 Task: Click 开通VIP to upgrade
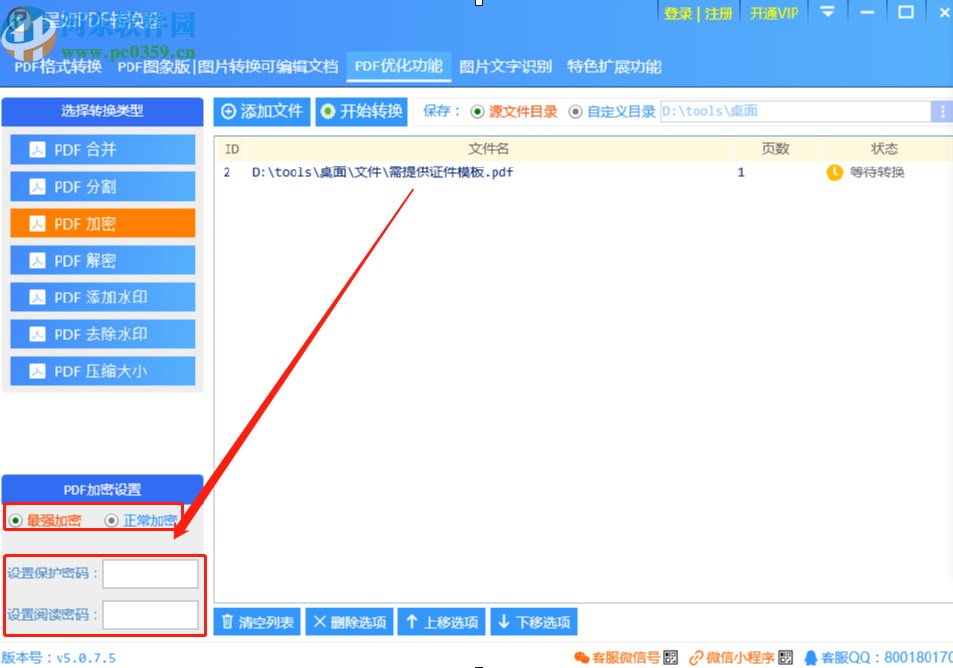pos(773,13)
